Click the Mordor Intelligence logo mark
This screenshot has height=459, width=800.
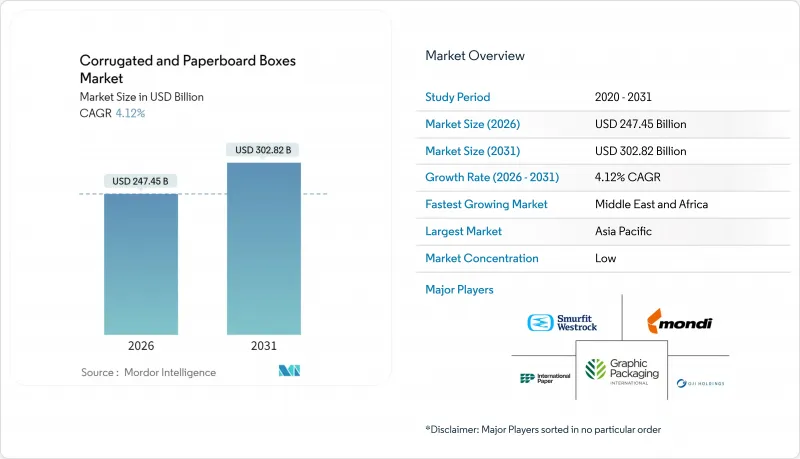[x=289, y=371]
